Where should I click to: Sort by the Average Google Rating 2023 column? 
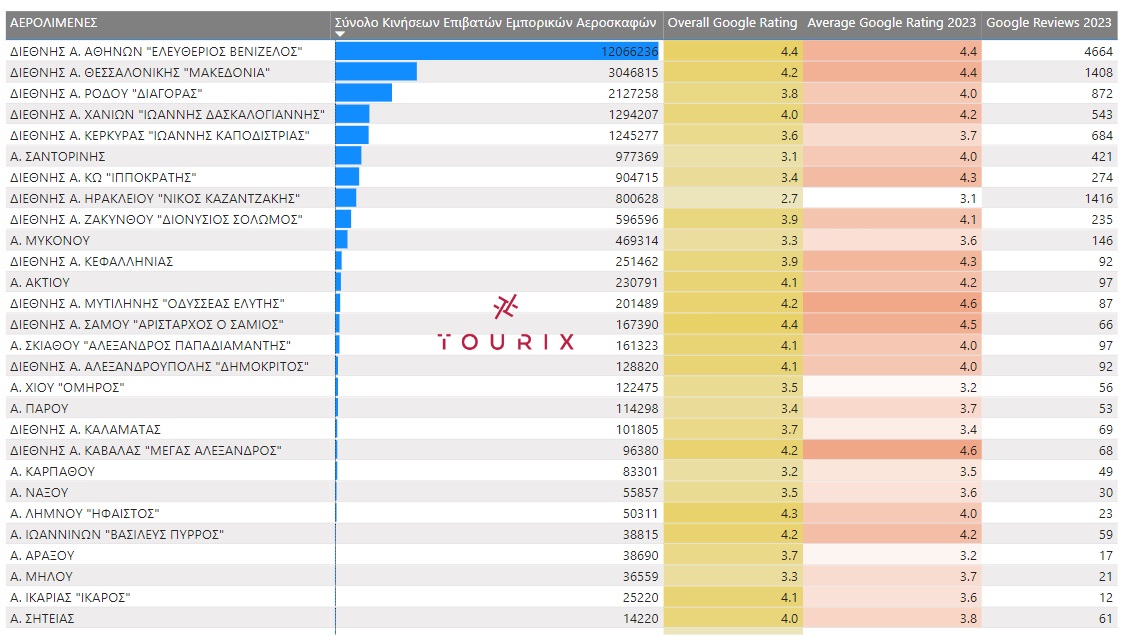pyautogui.click(x=891, y=22)
